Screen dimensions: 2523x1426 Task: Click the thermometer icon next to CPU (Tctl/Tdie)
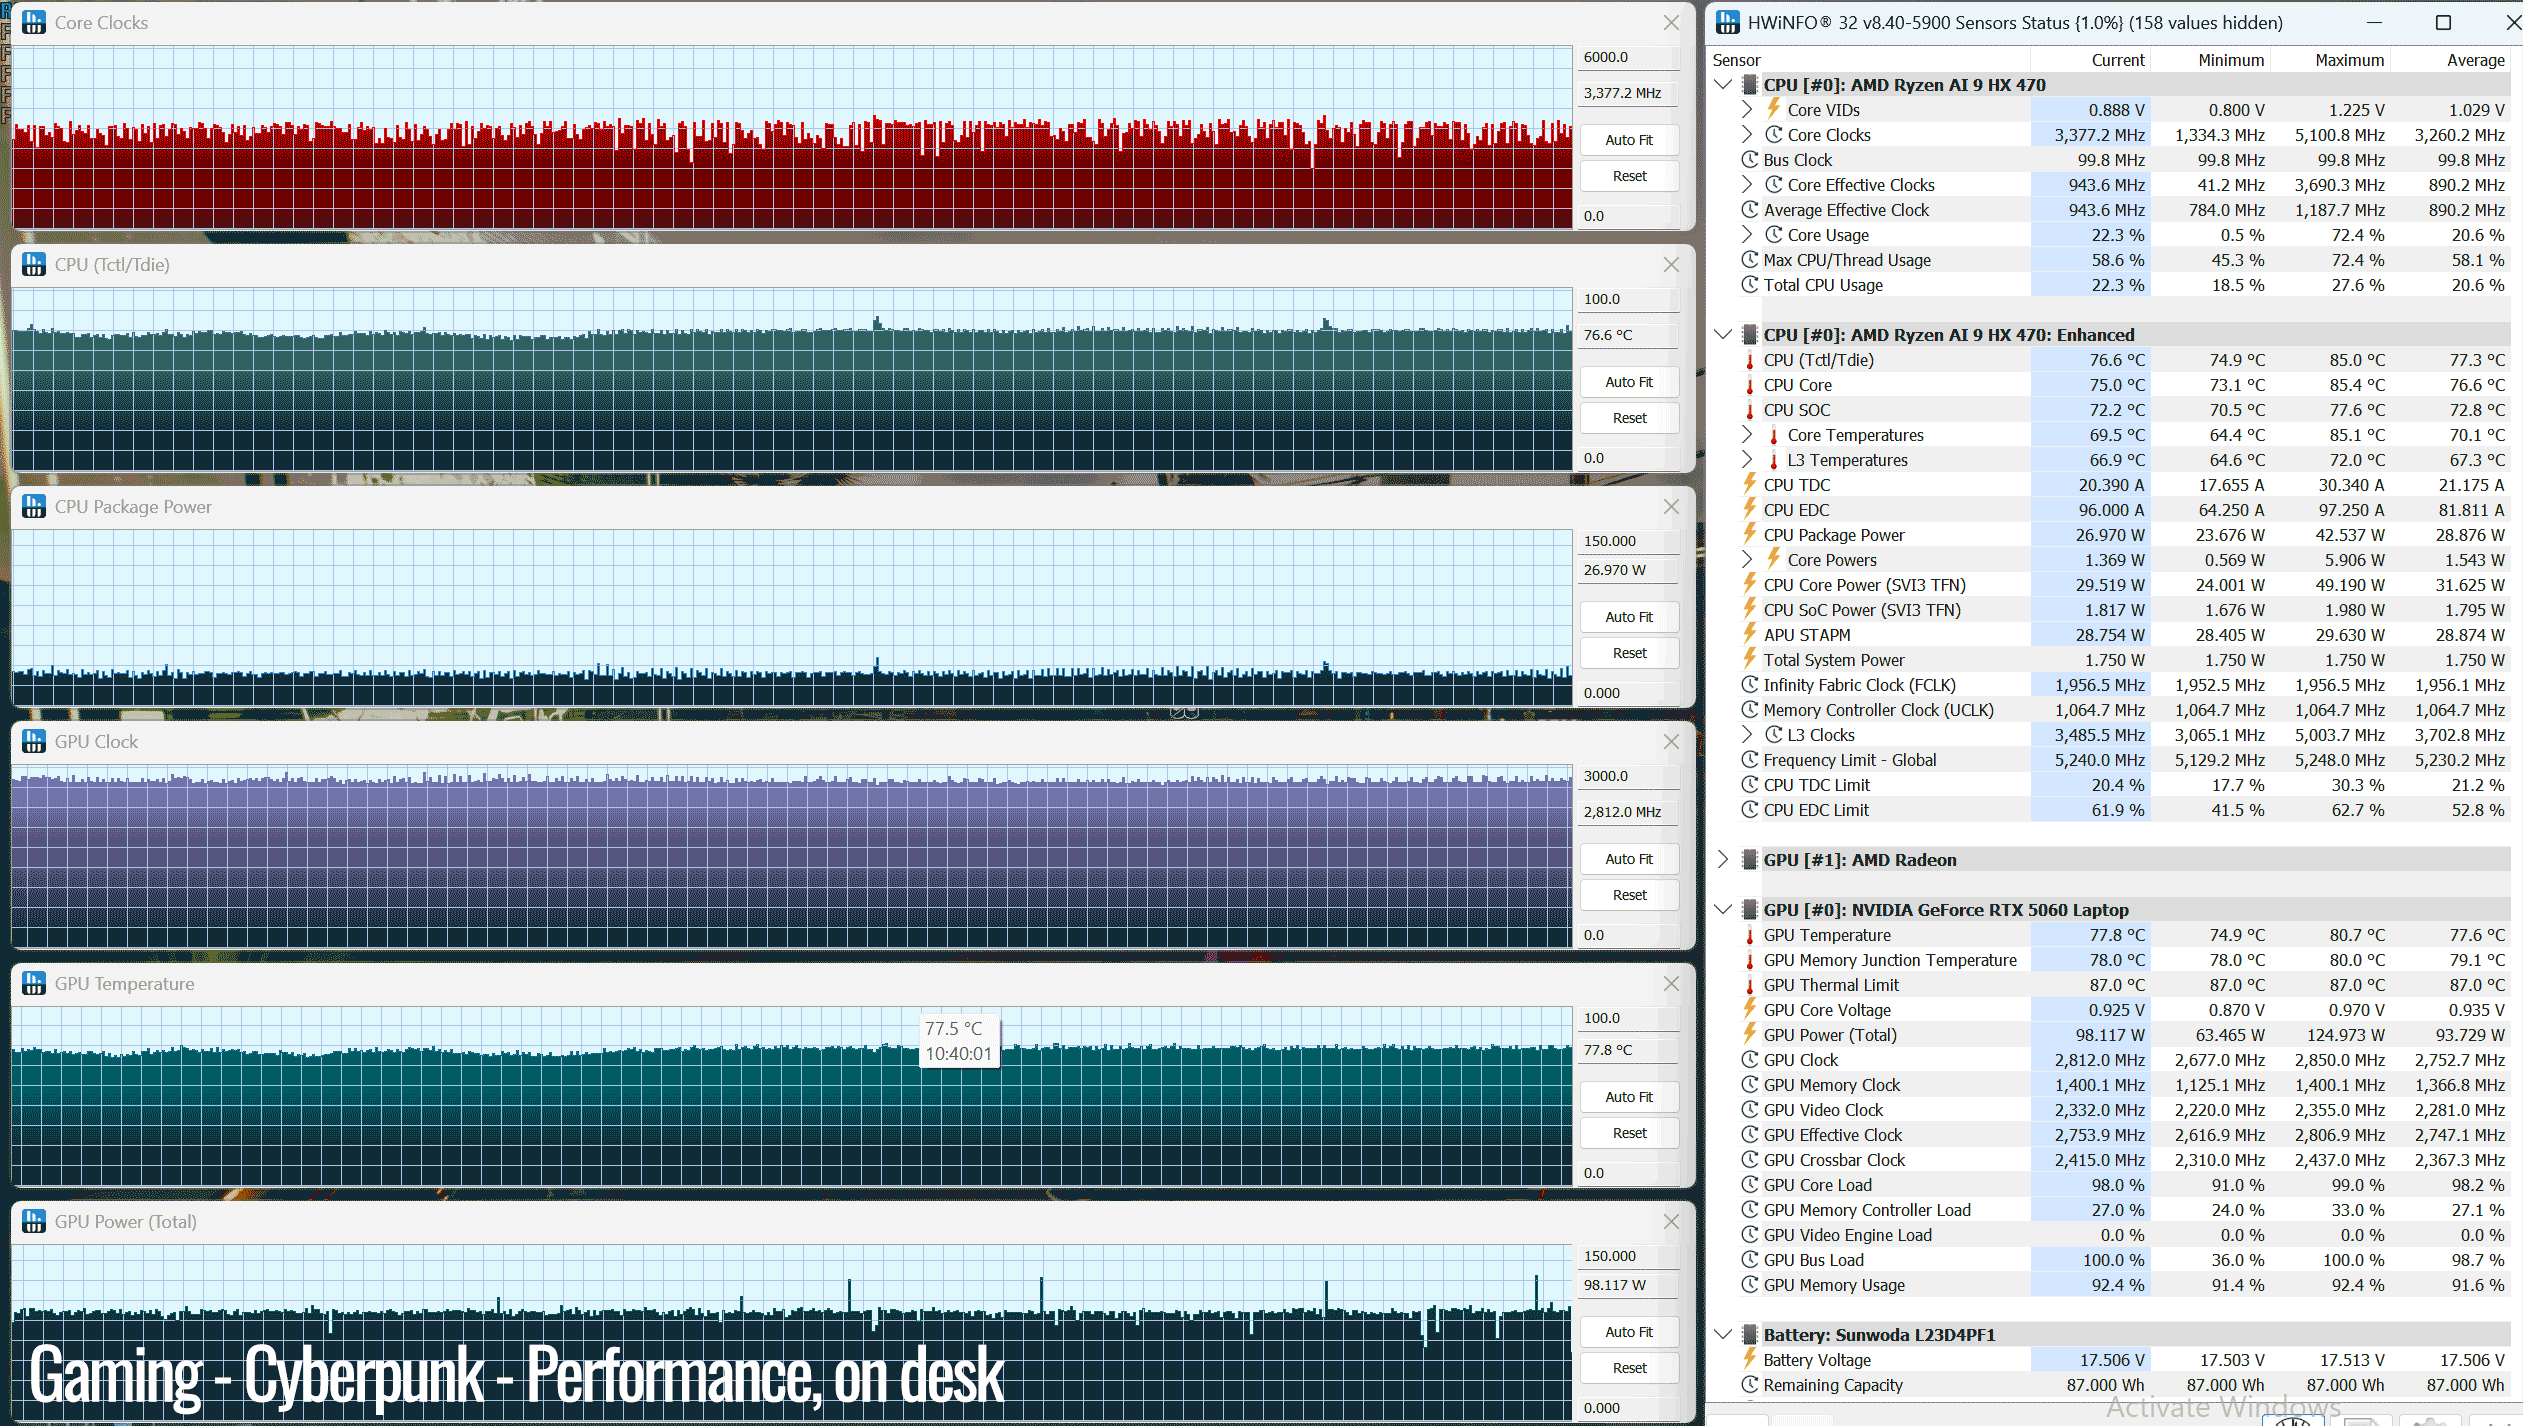tap(1750, 360)
